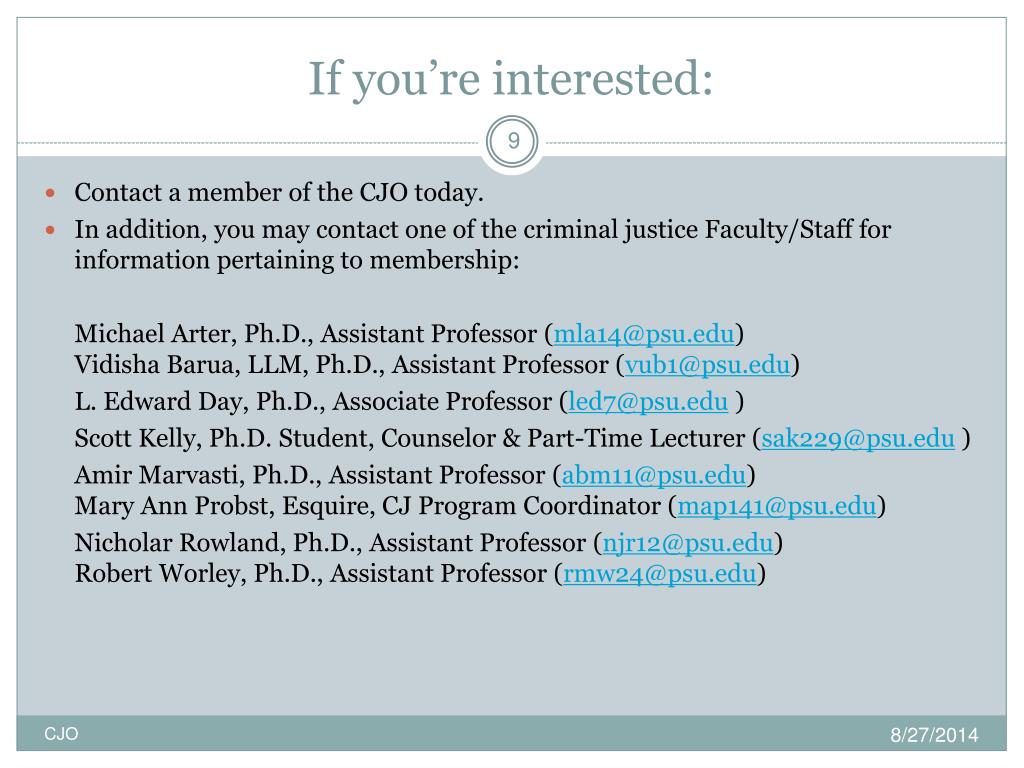Click Amir Marvasti's abm11@psu.edu link

tap(654, 475)
